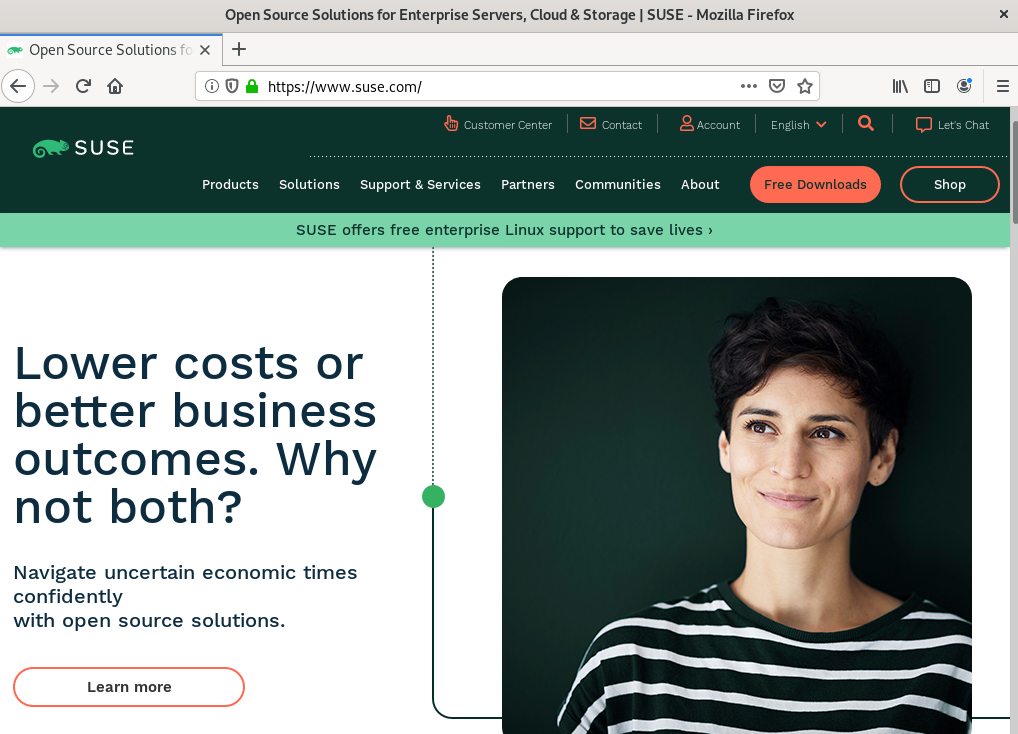Open the Firefox hamburger menu
The width and height of the screenshot is (1018, 734).
click(1002, 86)
